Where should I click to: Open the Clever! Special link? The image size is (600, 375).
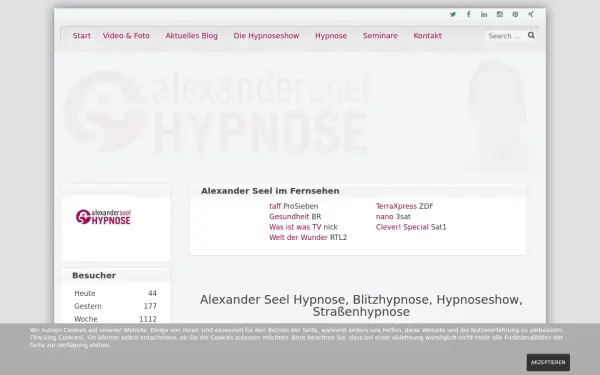point(402,227)
